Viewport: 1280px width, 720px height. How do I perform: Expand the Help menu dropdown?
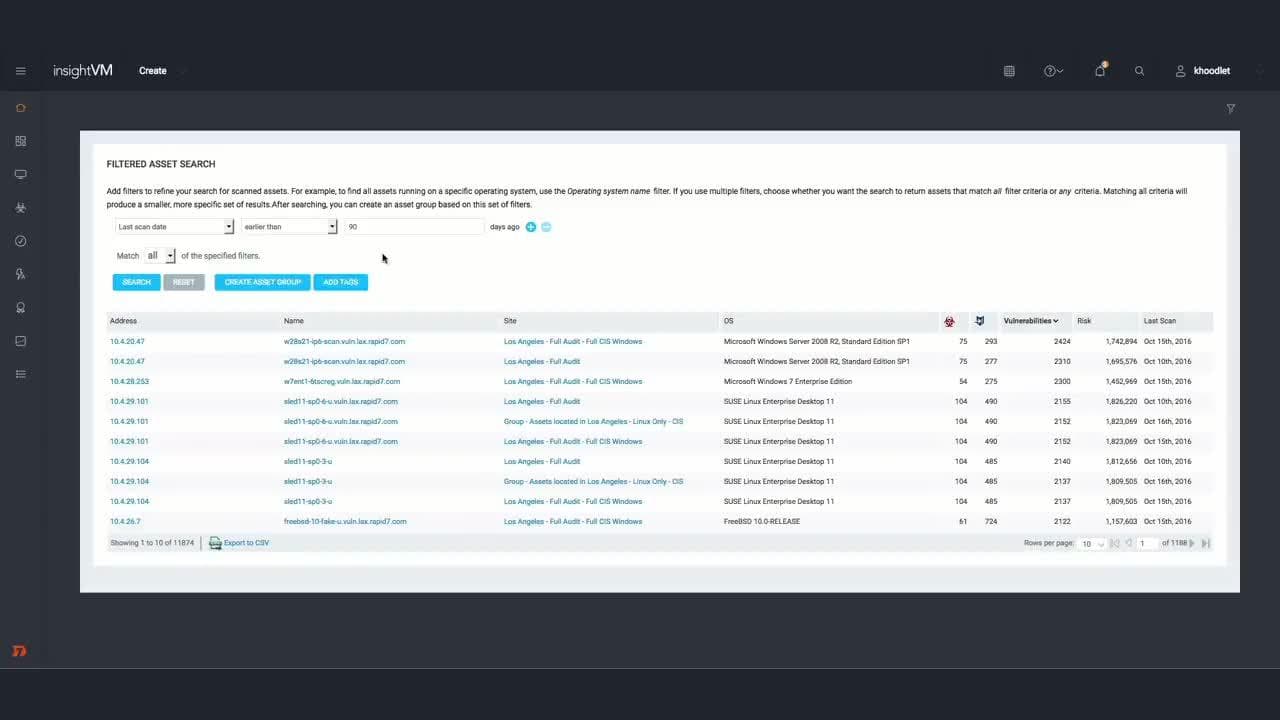tap(1053, 71)
